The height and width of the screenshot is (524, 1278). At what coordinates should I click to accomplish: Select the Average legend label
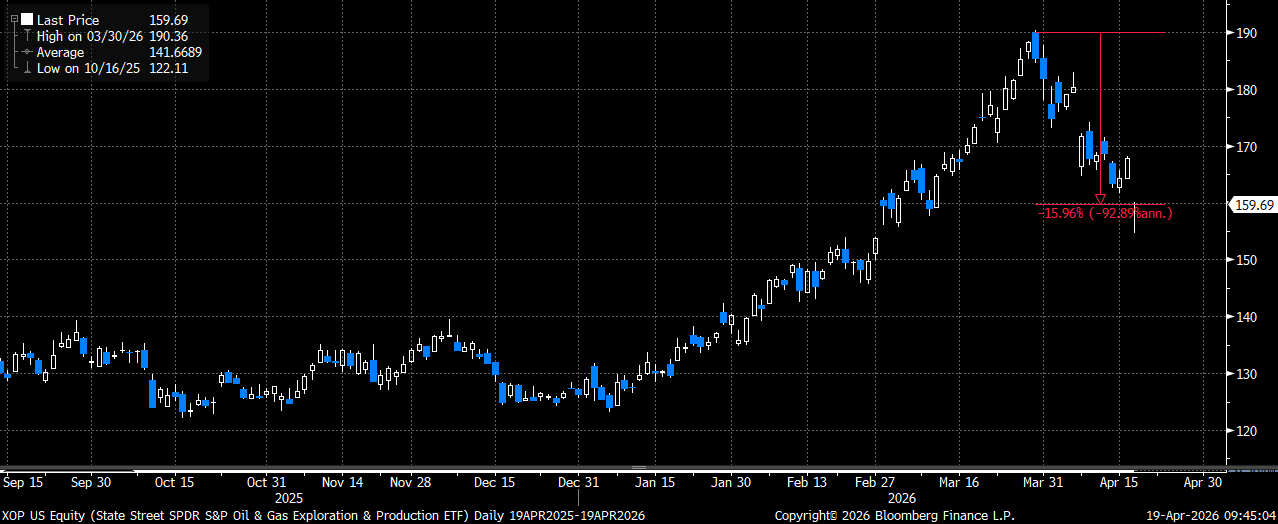click(60, 51)
